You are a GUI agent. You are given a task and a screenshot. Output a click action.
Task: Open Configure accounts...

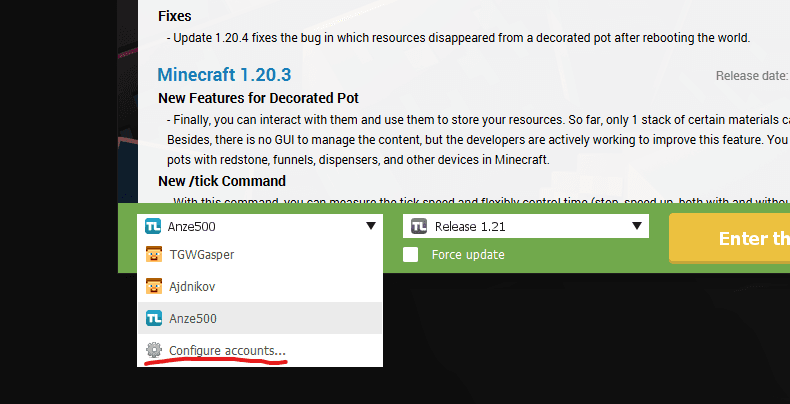coord(227,350)
